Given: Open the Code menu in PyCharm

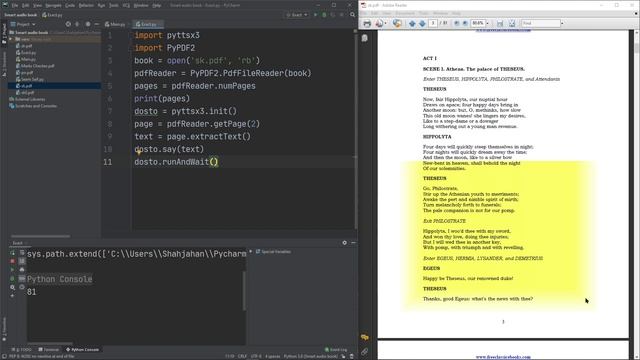Looking at the screenshot, I should click(70, 5).
